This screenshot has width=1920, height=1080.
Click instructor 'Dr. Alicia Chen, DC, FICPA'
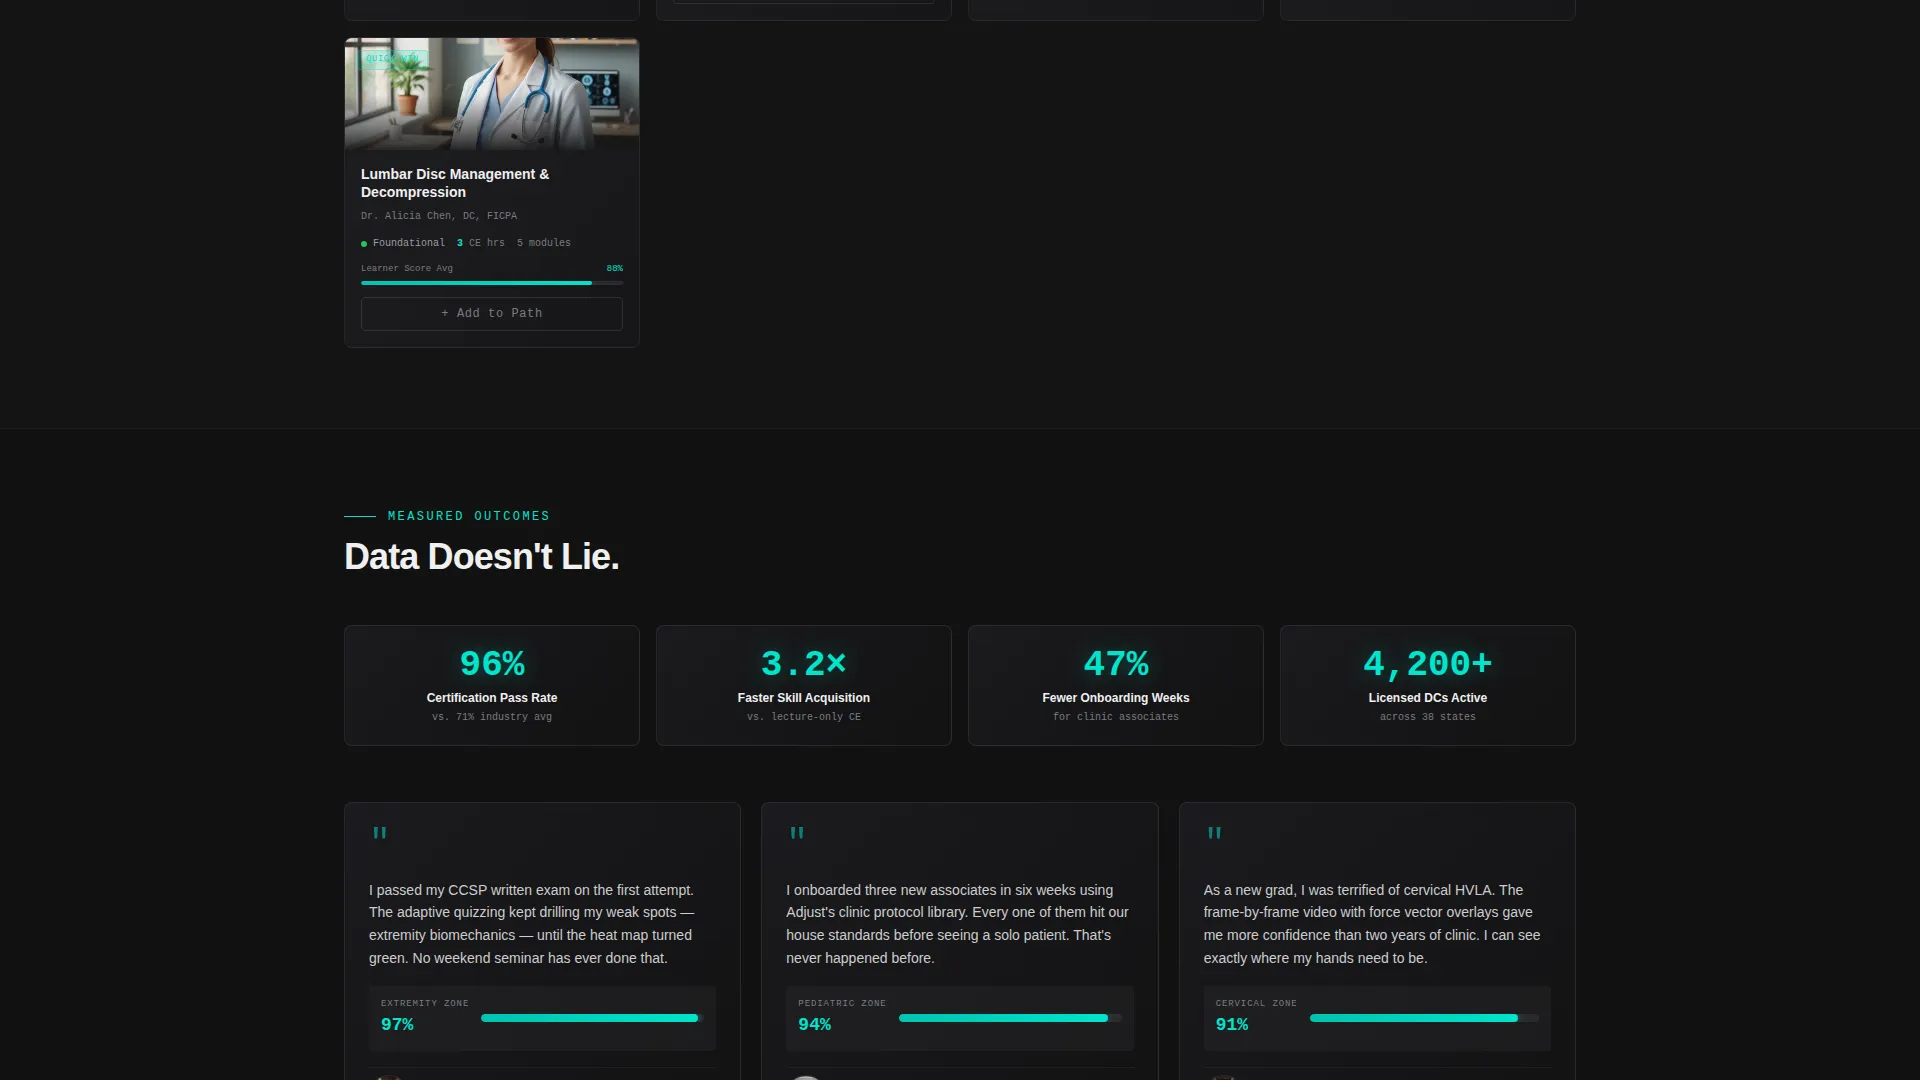click(439, 216)
